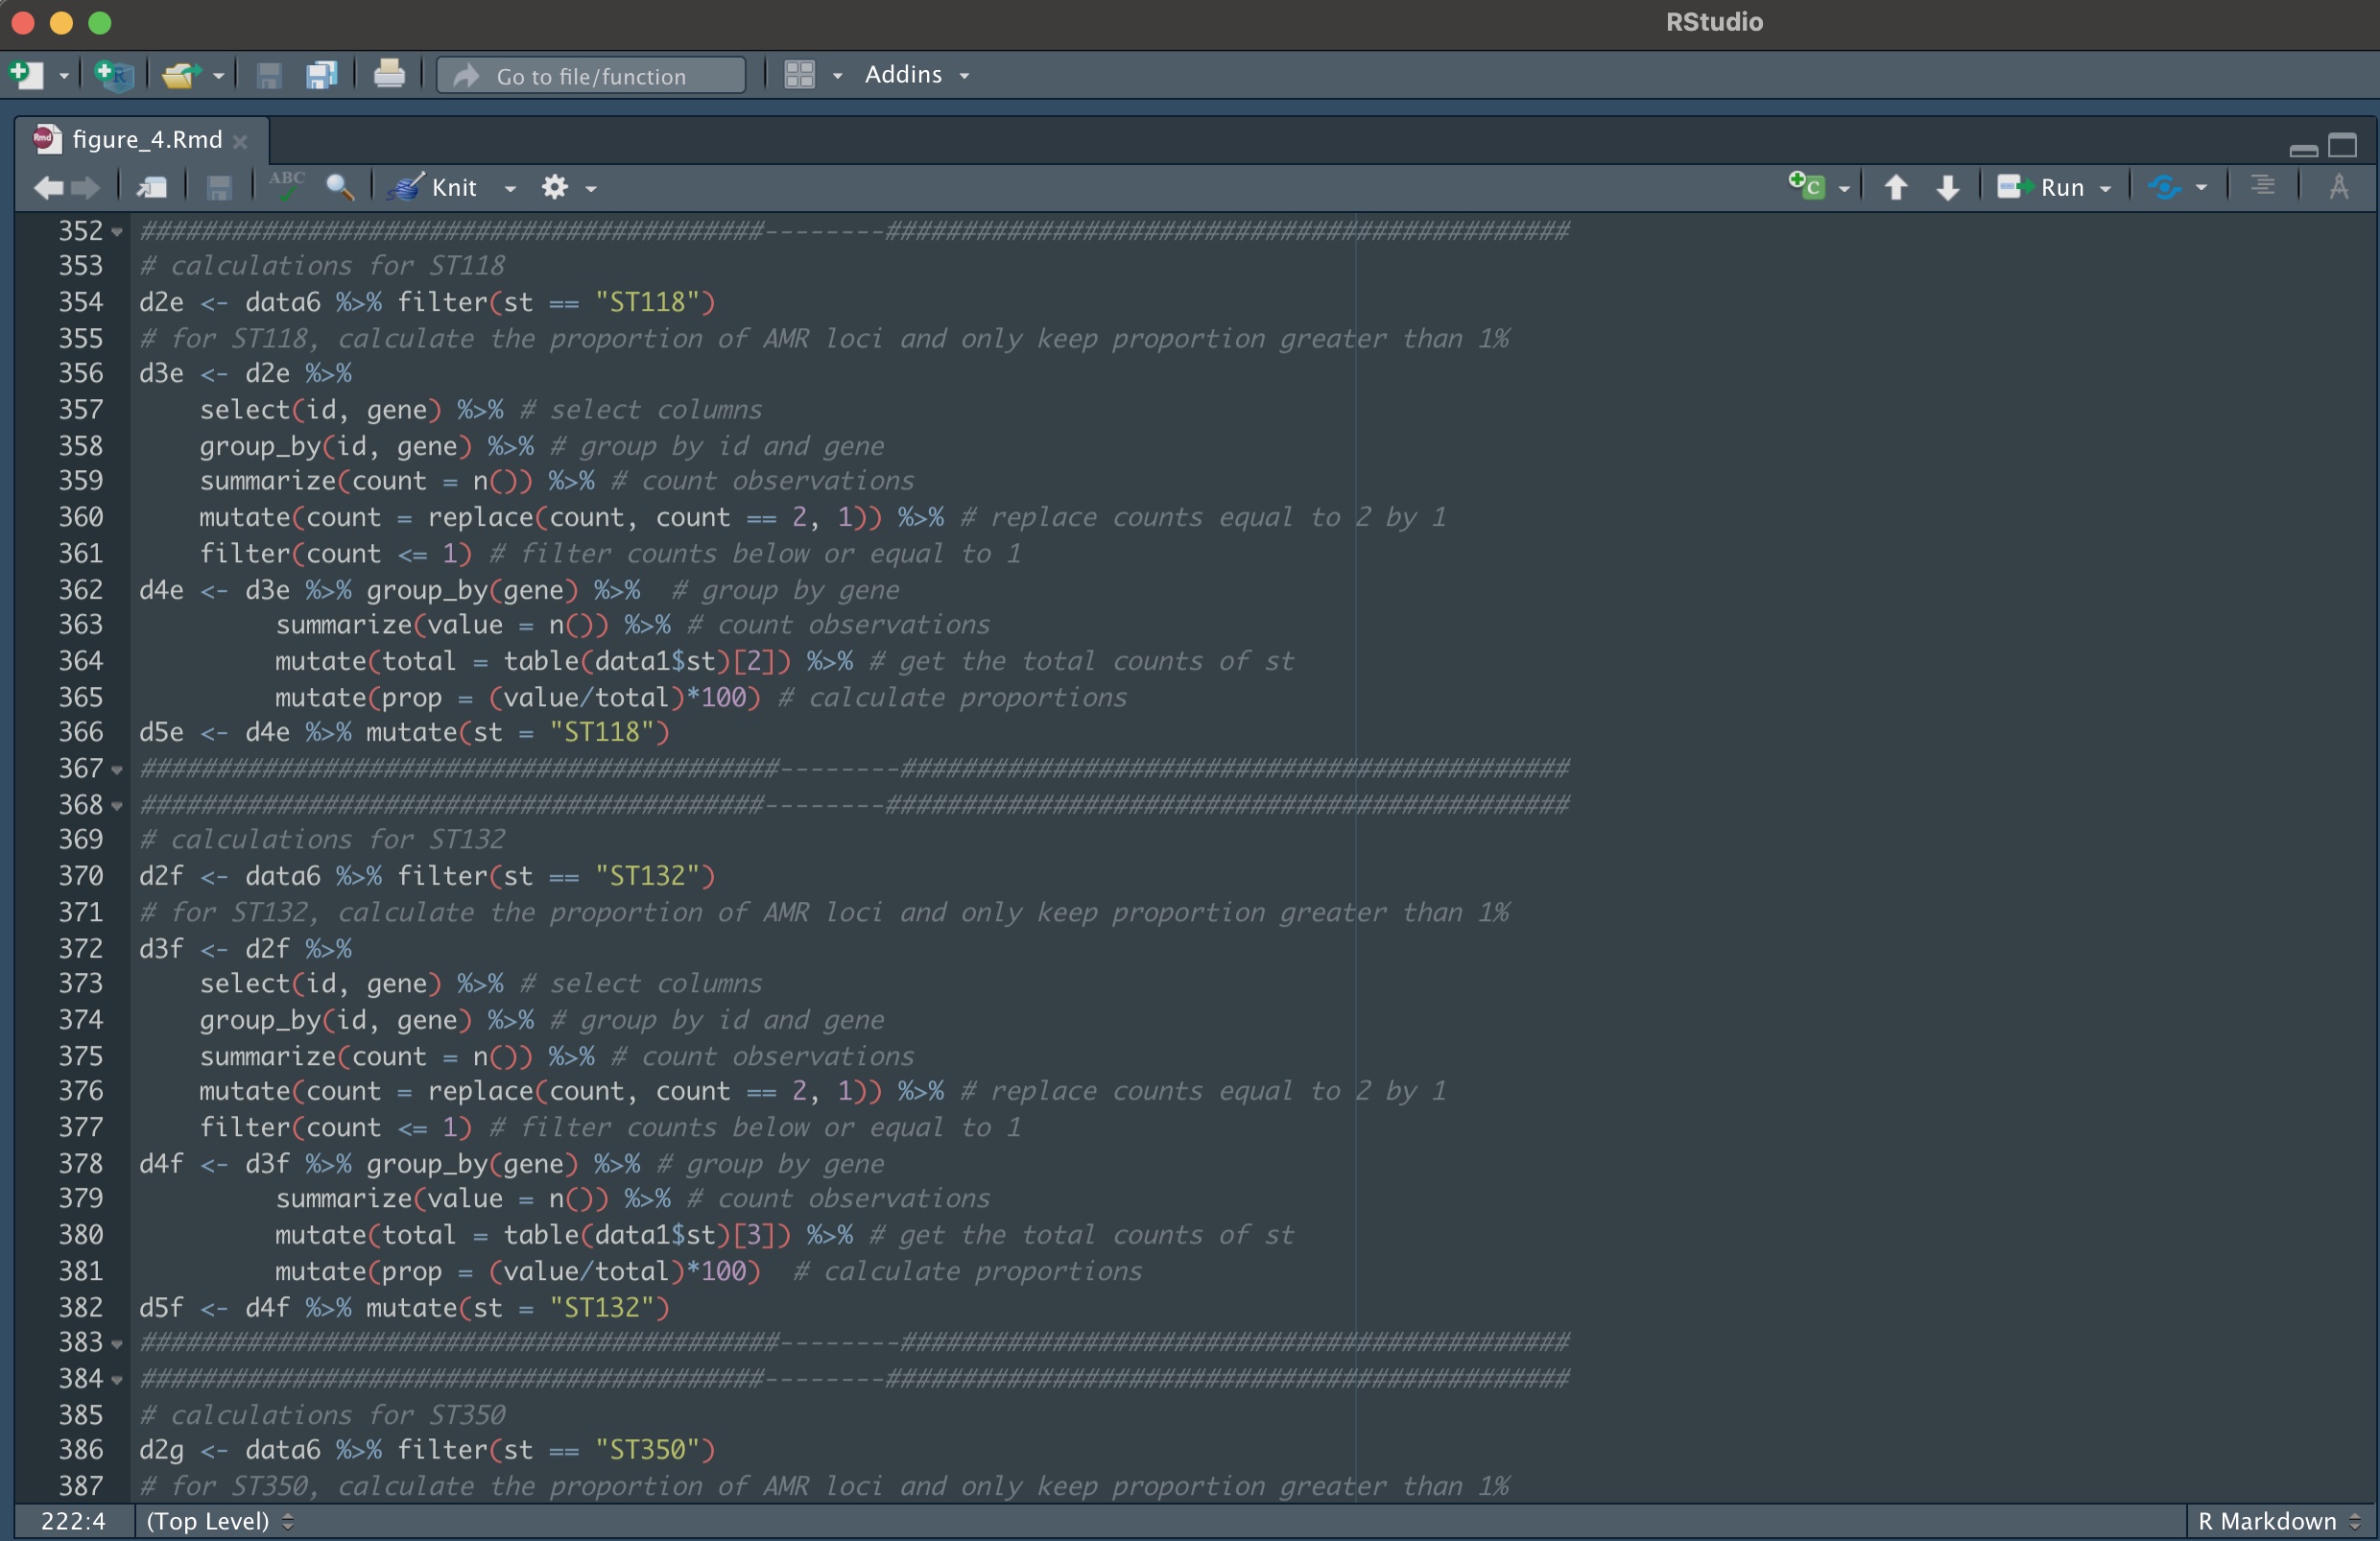Toggle the visual markdown editor mode
Screen dimensions: 2380x1541
[x=2338, y=187]
